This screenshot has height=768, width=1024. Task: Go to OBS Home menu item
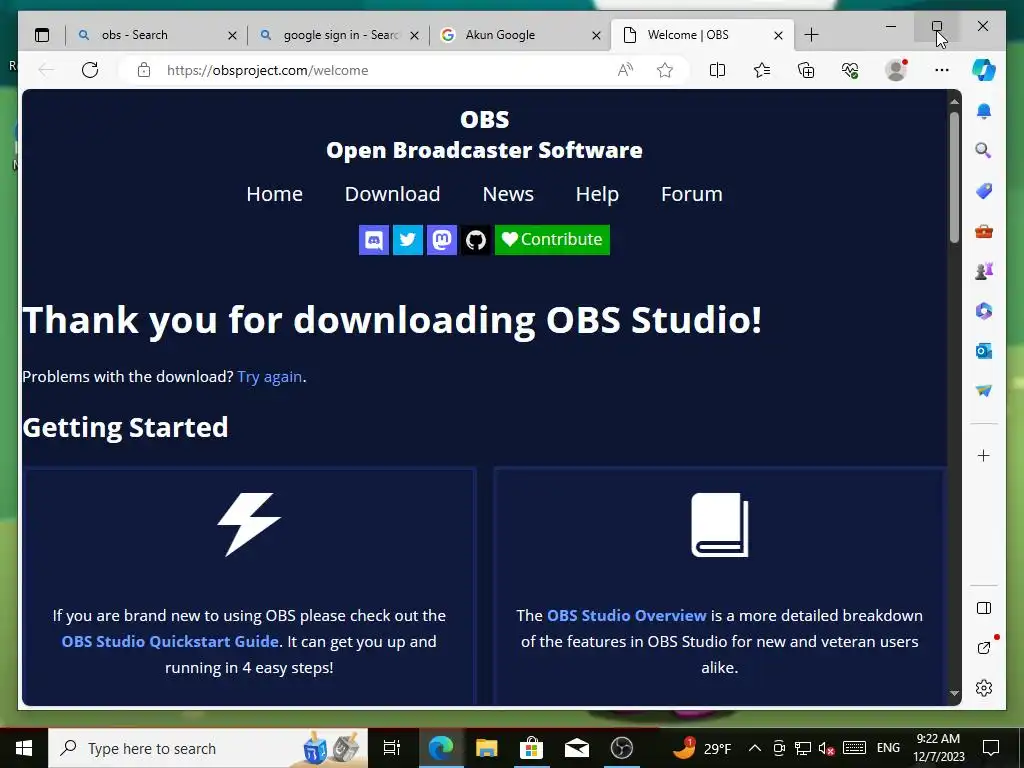pos(274,194)
